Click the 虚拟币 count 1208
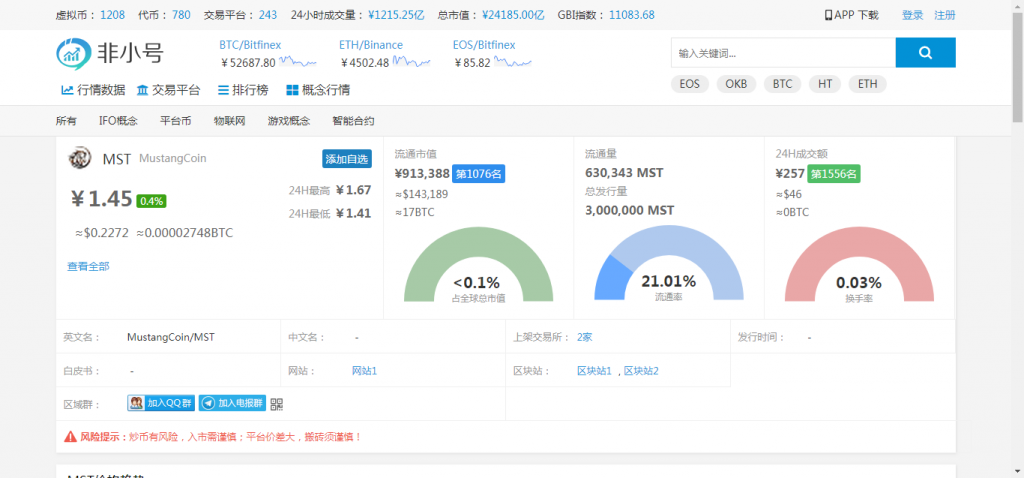This screenshot has height=478, width=1024. tap(112, 15)
